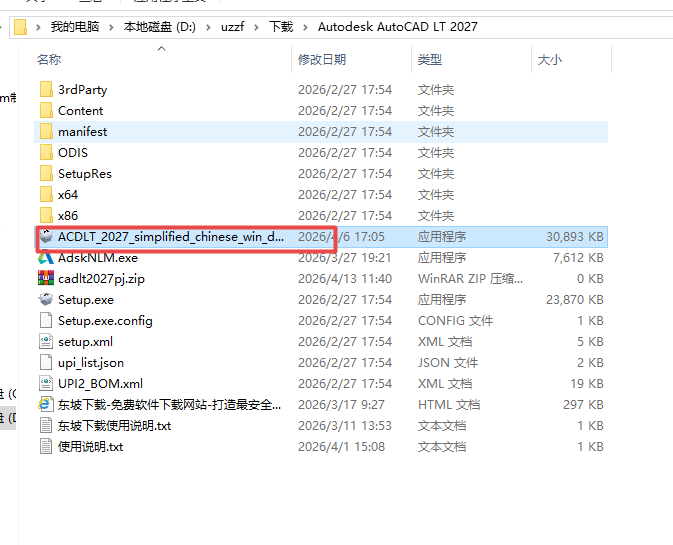Image resolution: width=673 pixels, height=545 pixels.
Task: Select the Content folder icon
Action: [x=46, y=111]
